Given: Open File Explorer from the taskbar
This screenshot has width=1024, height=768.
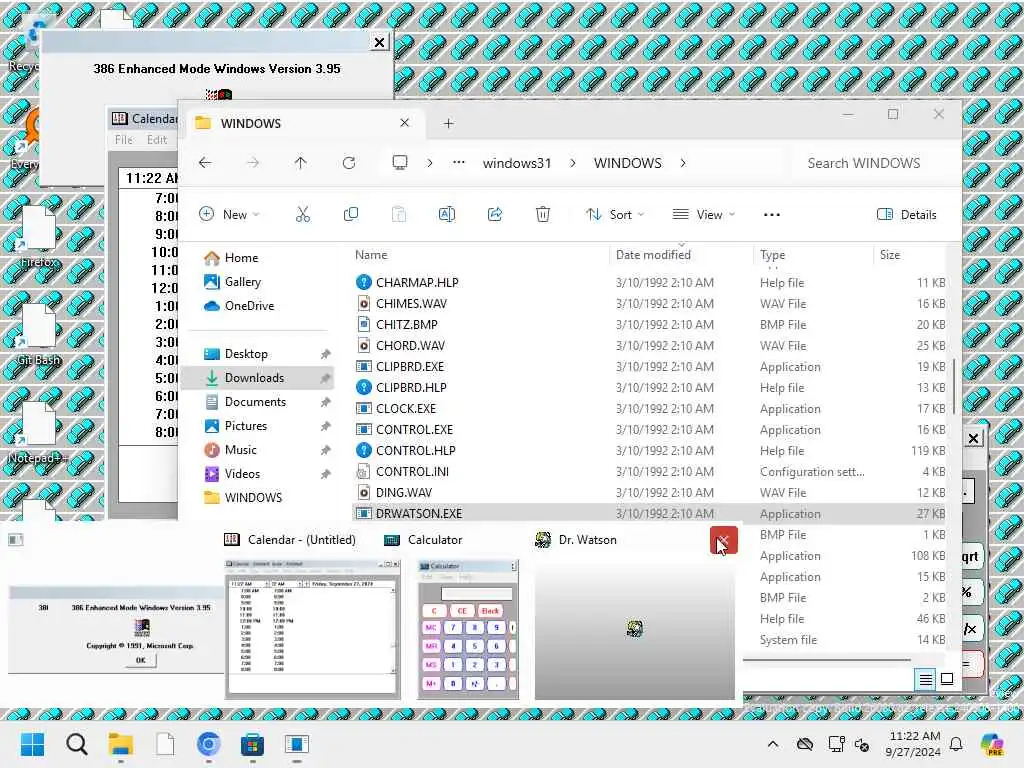Looking at the screenshot, I should pyautogui.click(x=121, y=744).
